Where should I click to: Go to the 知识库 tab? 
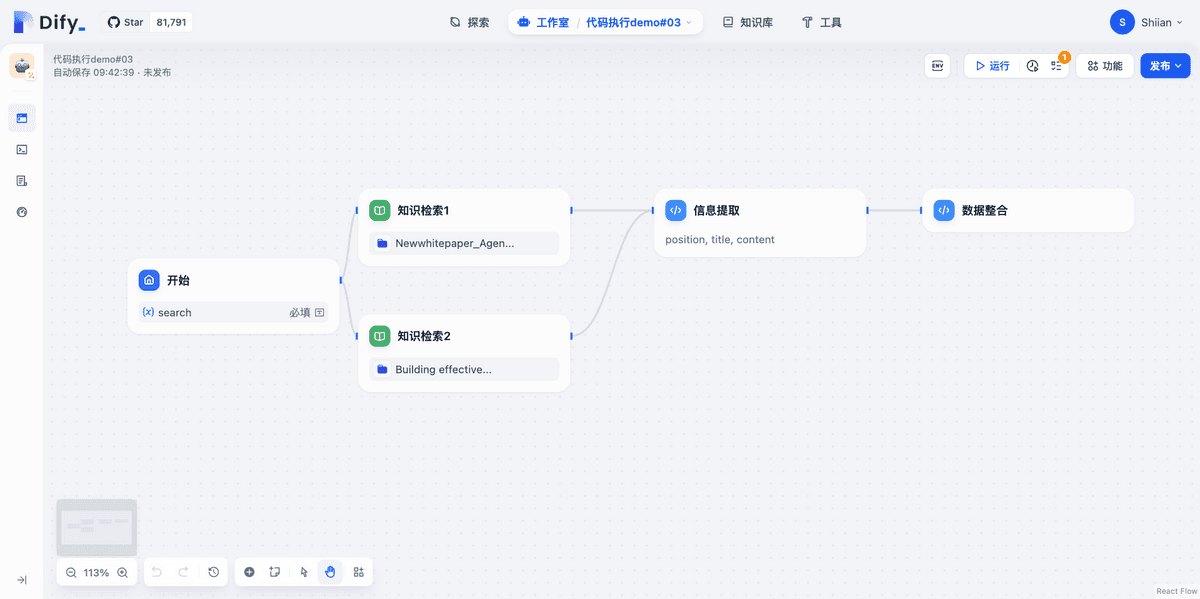point(747,22)
